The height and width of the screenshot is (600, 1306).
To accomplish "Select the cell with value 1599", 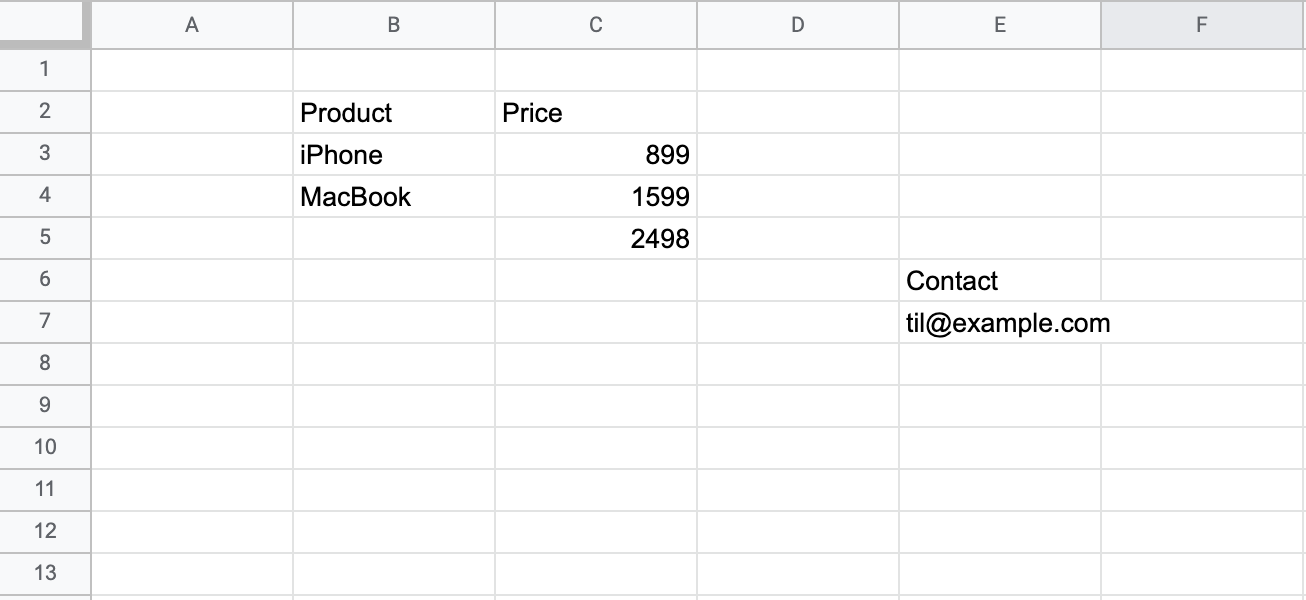I will coord(596,197).
